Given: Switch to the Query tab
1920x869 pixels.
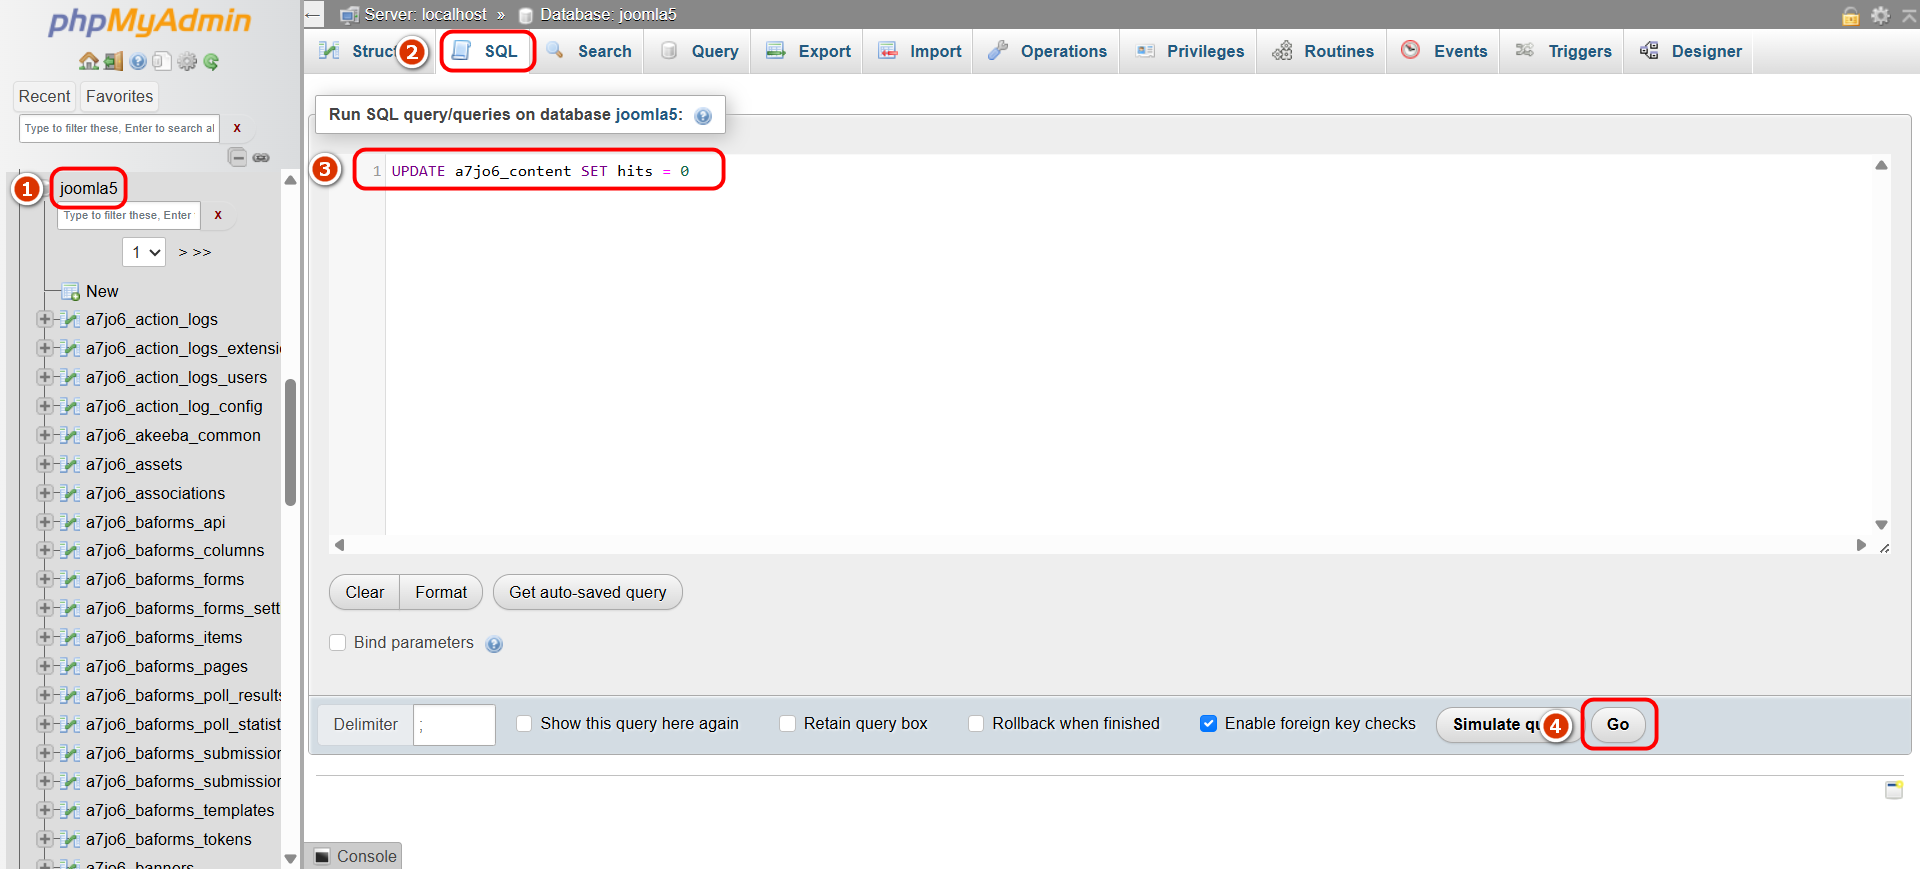Looking at the screenshot, I should click(x=700, y=51).
